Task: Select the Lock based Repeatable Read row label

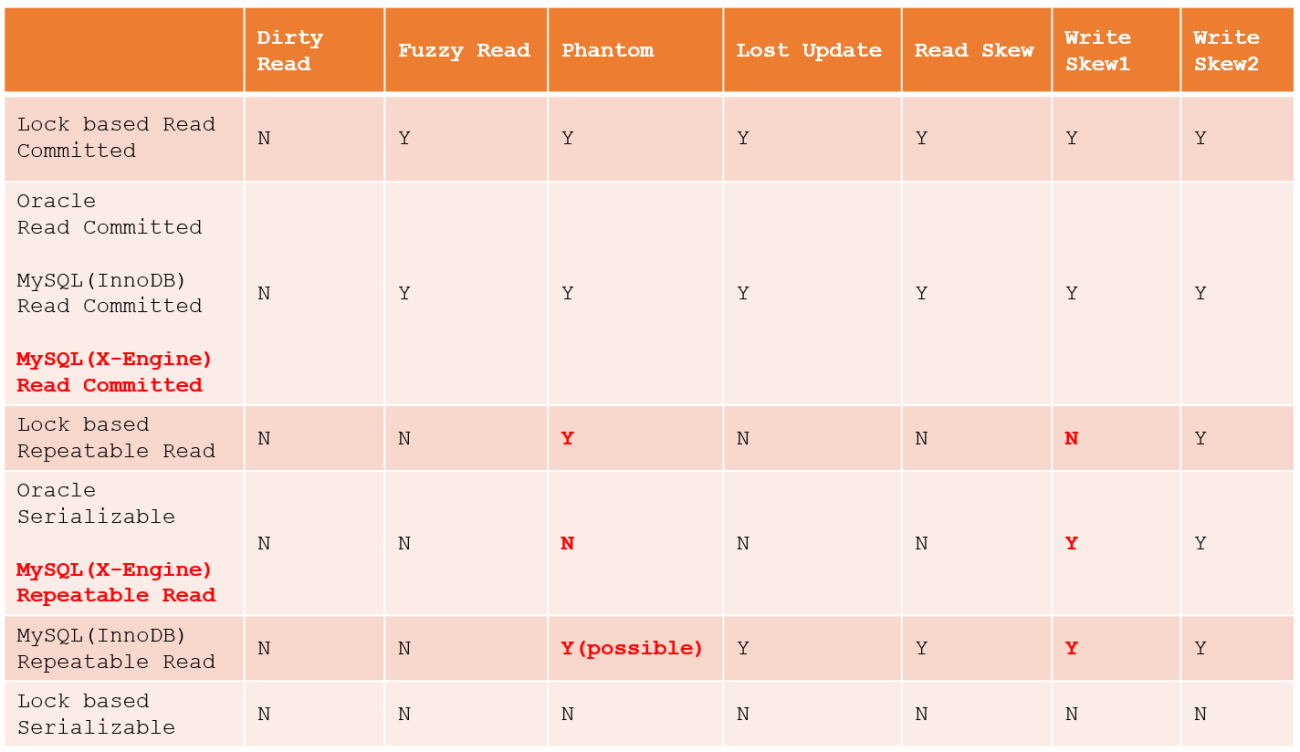Action: pos(116,438)
